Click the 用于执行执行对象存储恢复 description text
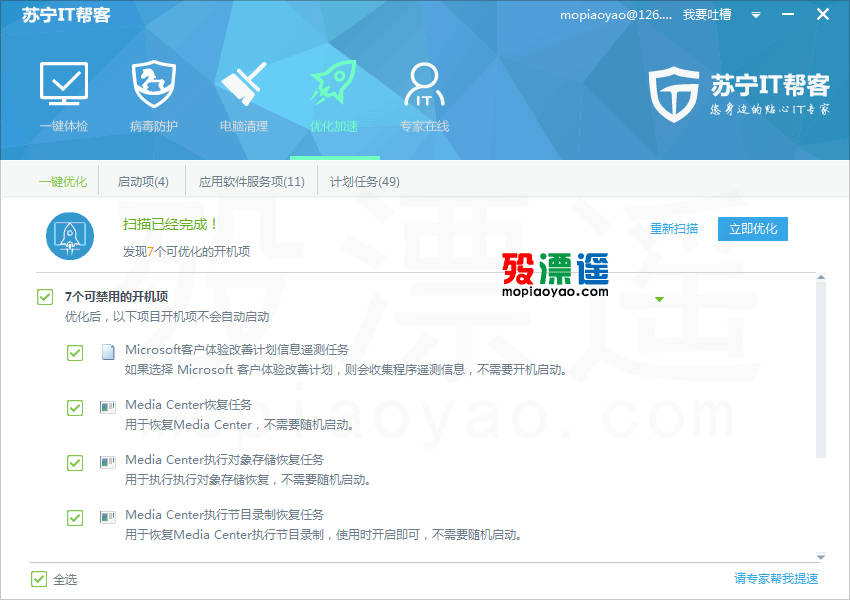850x600 pixels. pos(248,480)
